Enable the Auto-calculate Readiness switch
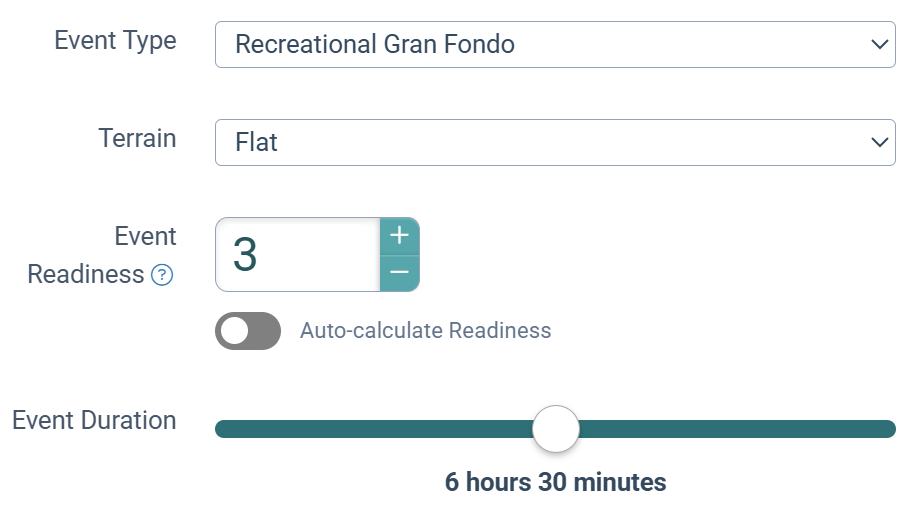The width and height of the screenshot is (909, 511). (248, 331)
